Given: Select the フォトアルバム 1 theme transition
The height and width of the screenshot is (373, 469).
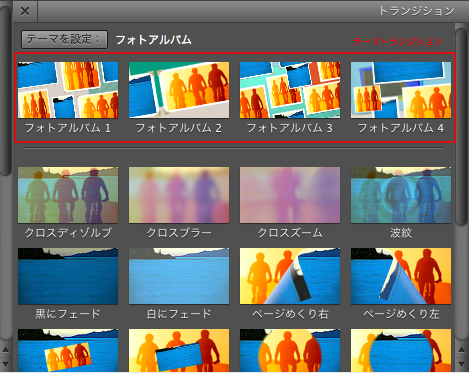Looking at the screenshot, I should 68,90.
